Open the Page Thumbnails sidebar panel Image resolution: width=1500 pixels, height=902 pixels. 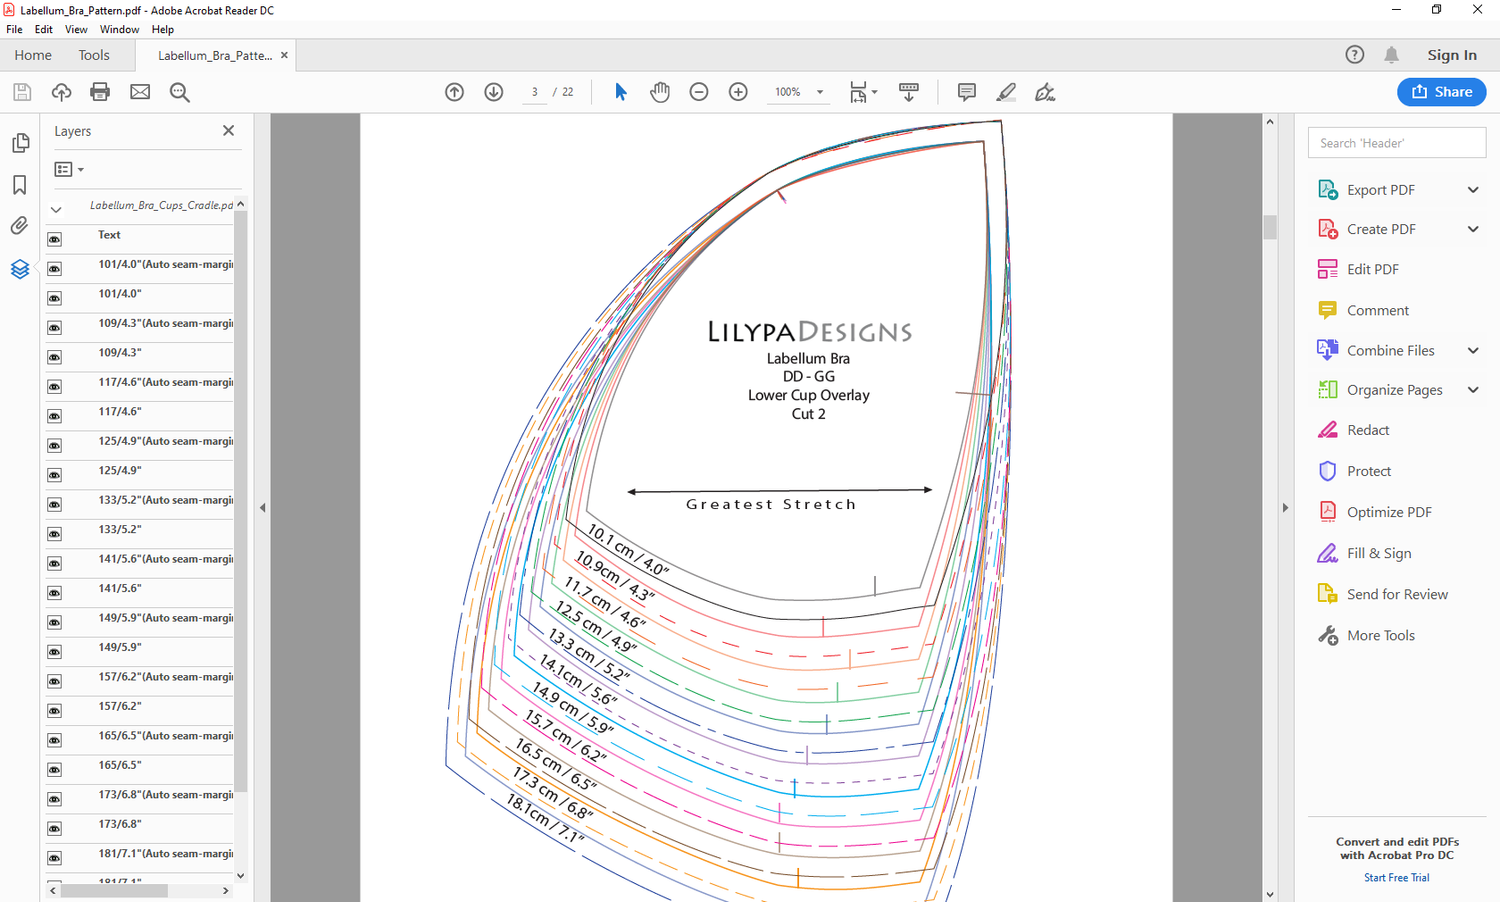(x=20, y=142)
